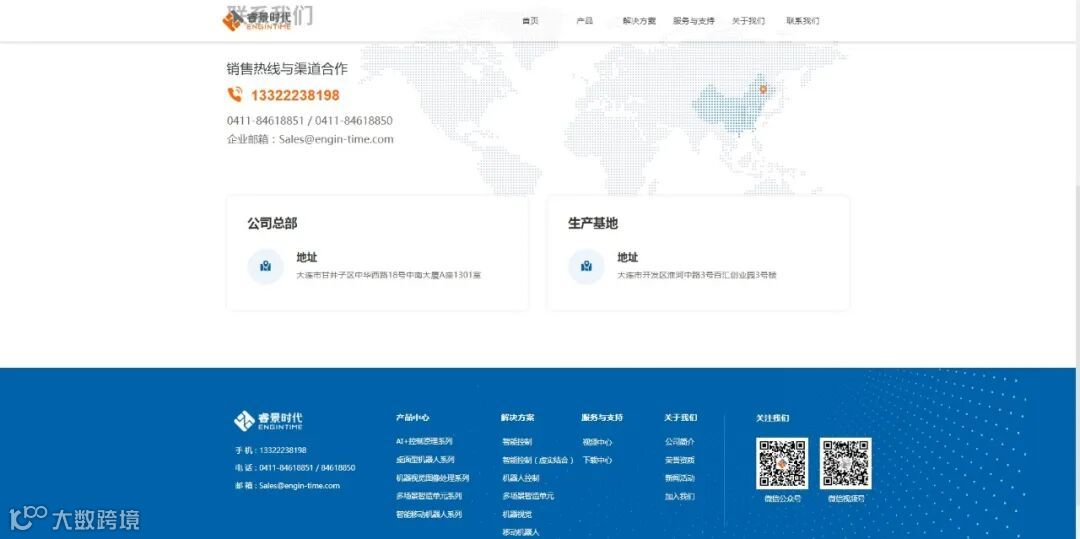Image resolution: width=1080 pixels, height=539 pixels.
Task: Click the footer 产品中心 heading
Action: tap(413, 418)
